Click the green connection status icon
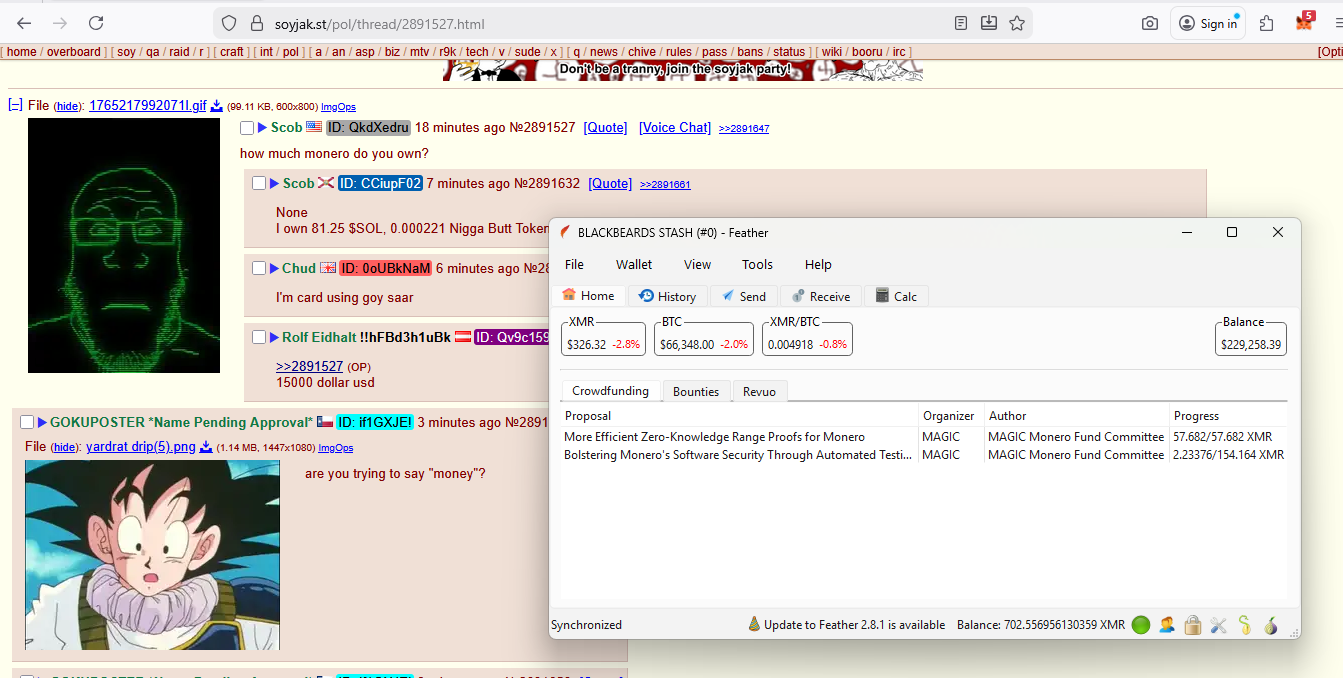The width and height of the screenshot is (1343, 678). click(x=1141, y=625)
